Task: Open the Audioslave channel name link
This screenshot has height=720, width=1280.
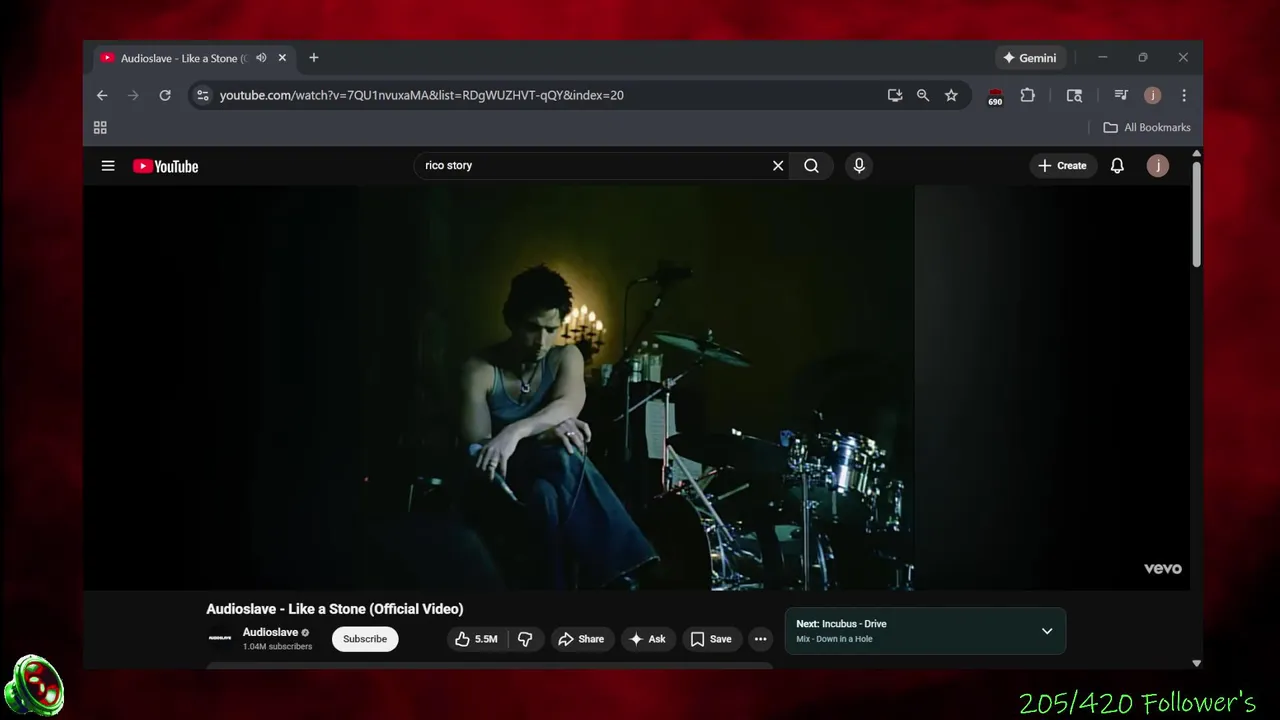Action: tap(270, 632)
